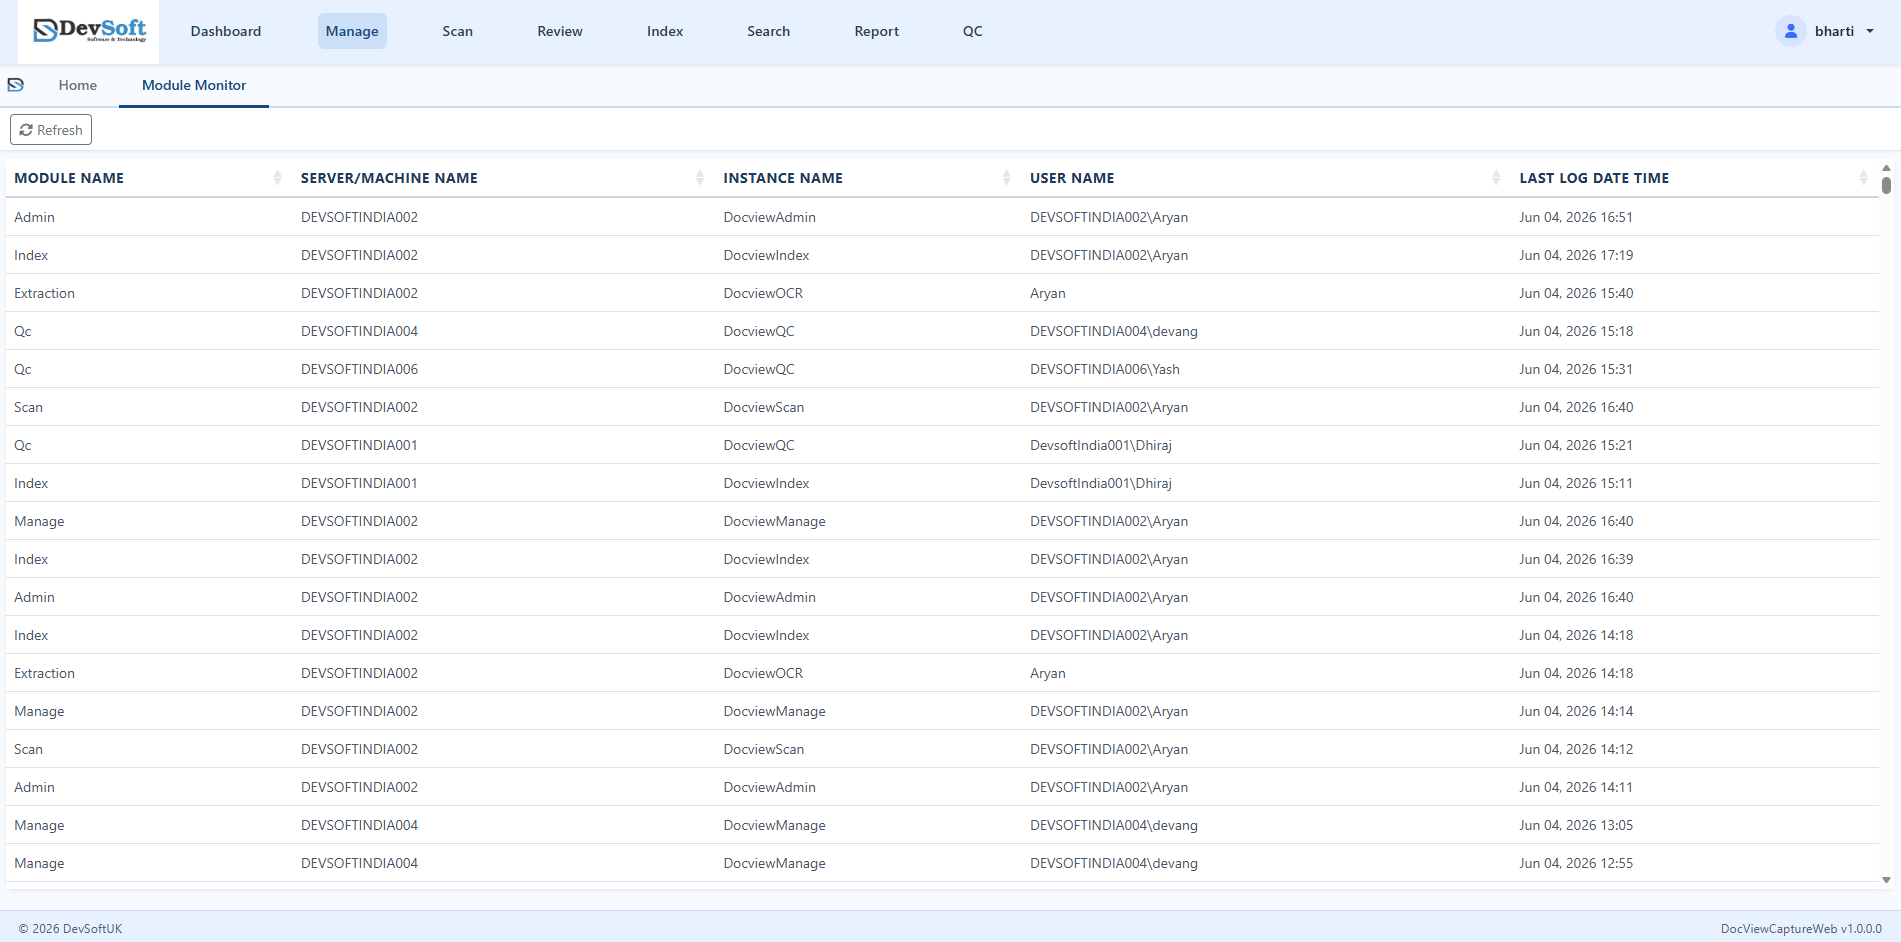Screen dimensions: 1901x942
Task: Sort by Instance Name column arrows
Action: click(x=1006, y=178)
